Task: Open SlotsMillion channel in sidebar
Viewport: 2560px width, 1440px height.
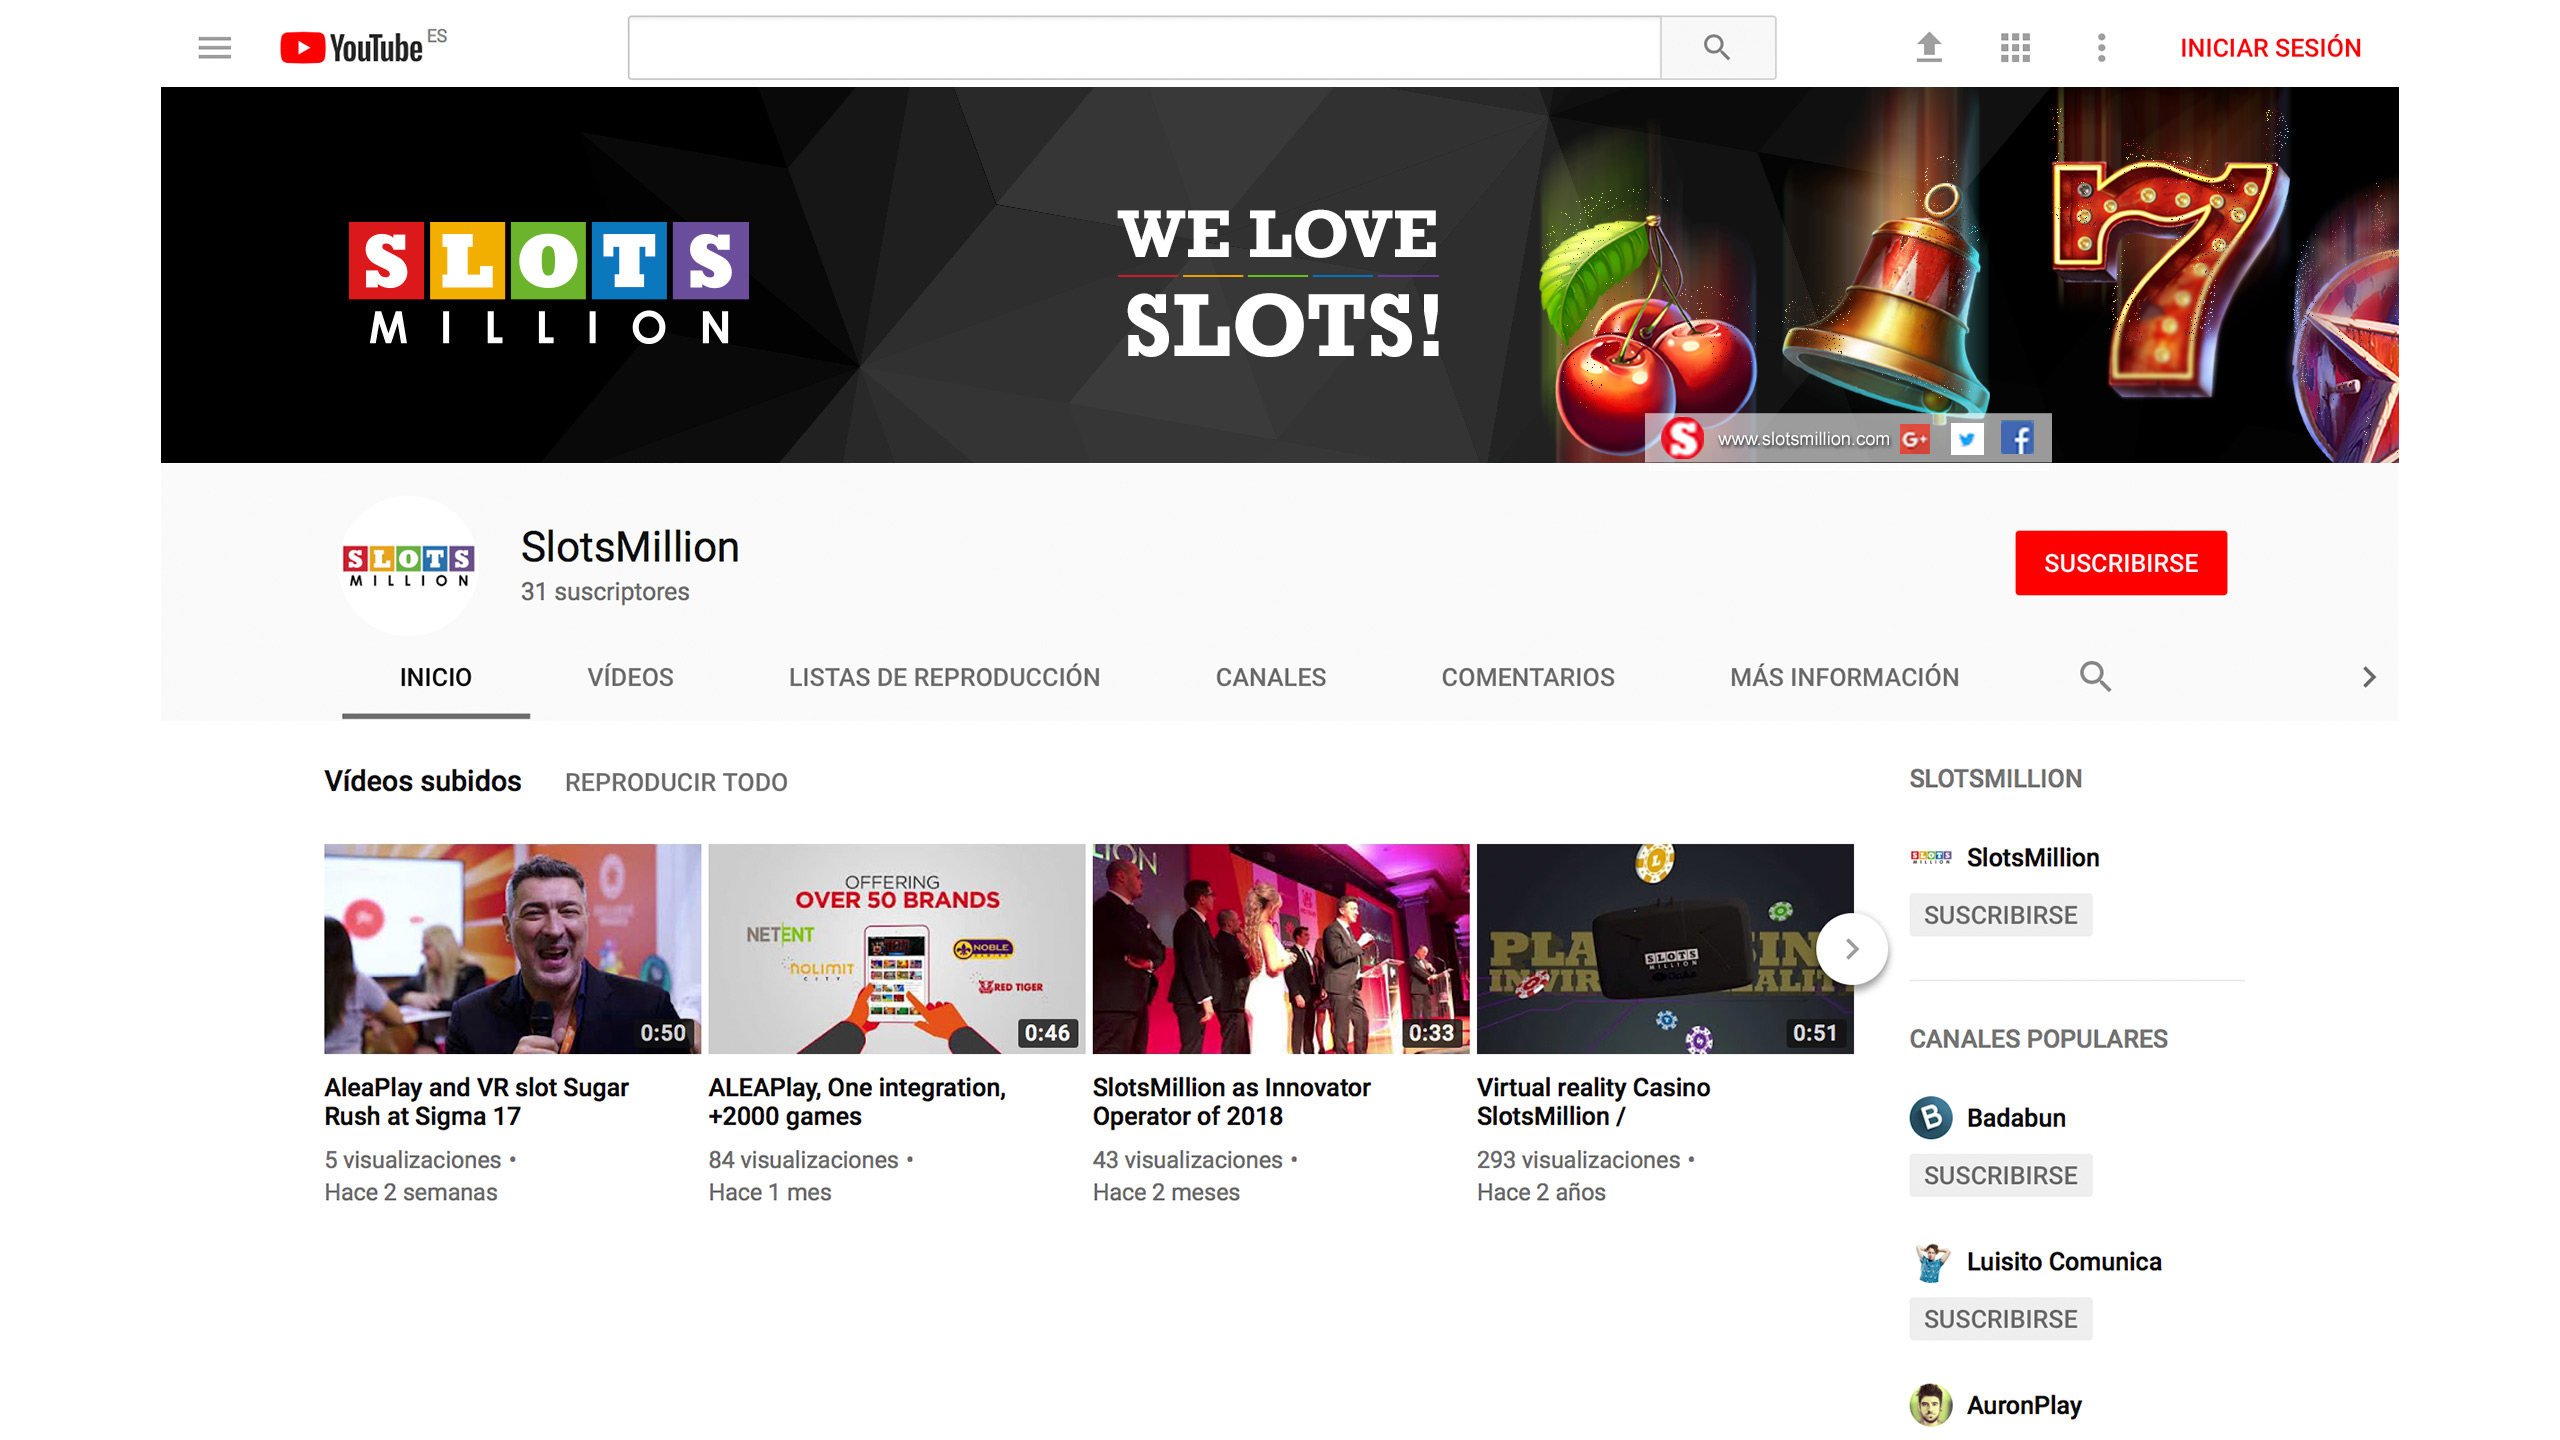Action: pos(2032,857)
